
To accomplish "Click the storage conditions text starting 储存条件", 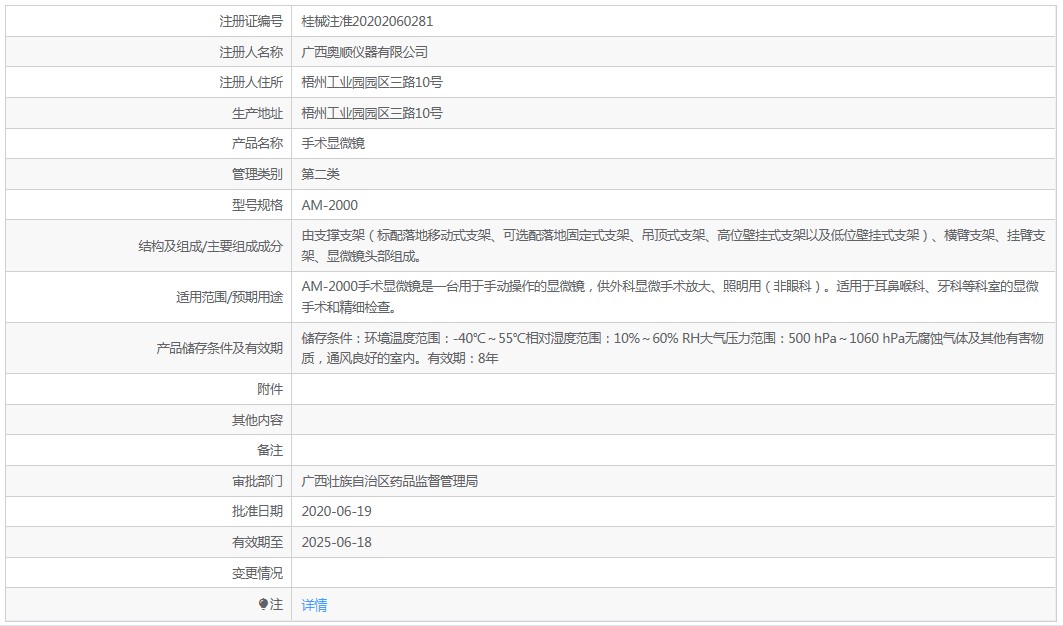I will click(x=672, y=348).
